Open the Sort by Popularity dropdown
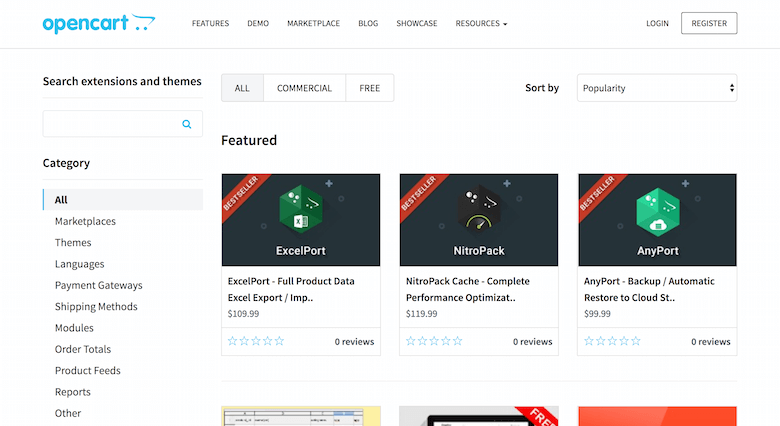The image size is (780, 426). coord(657,88)
